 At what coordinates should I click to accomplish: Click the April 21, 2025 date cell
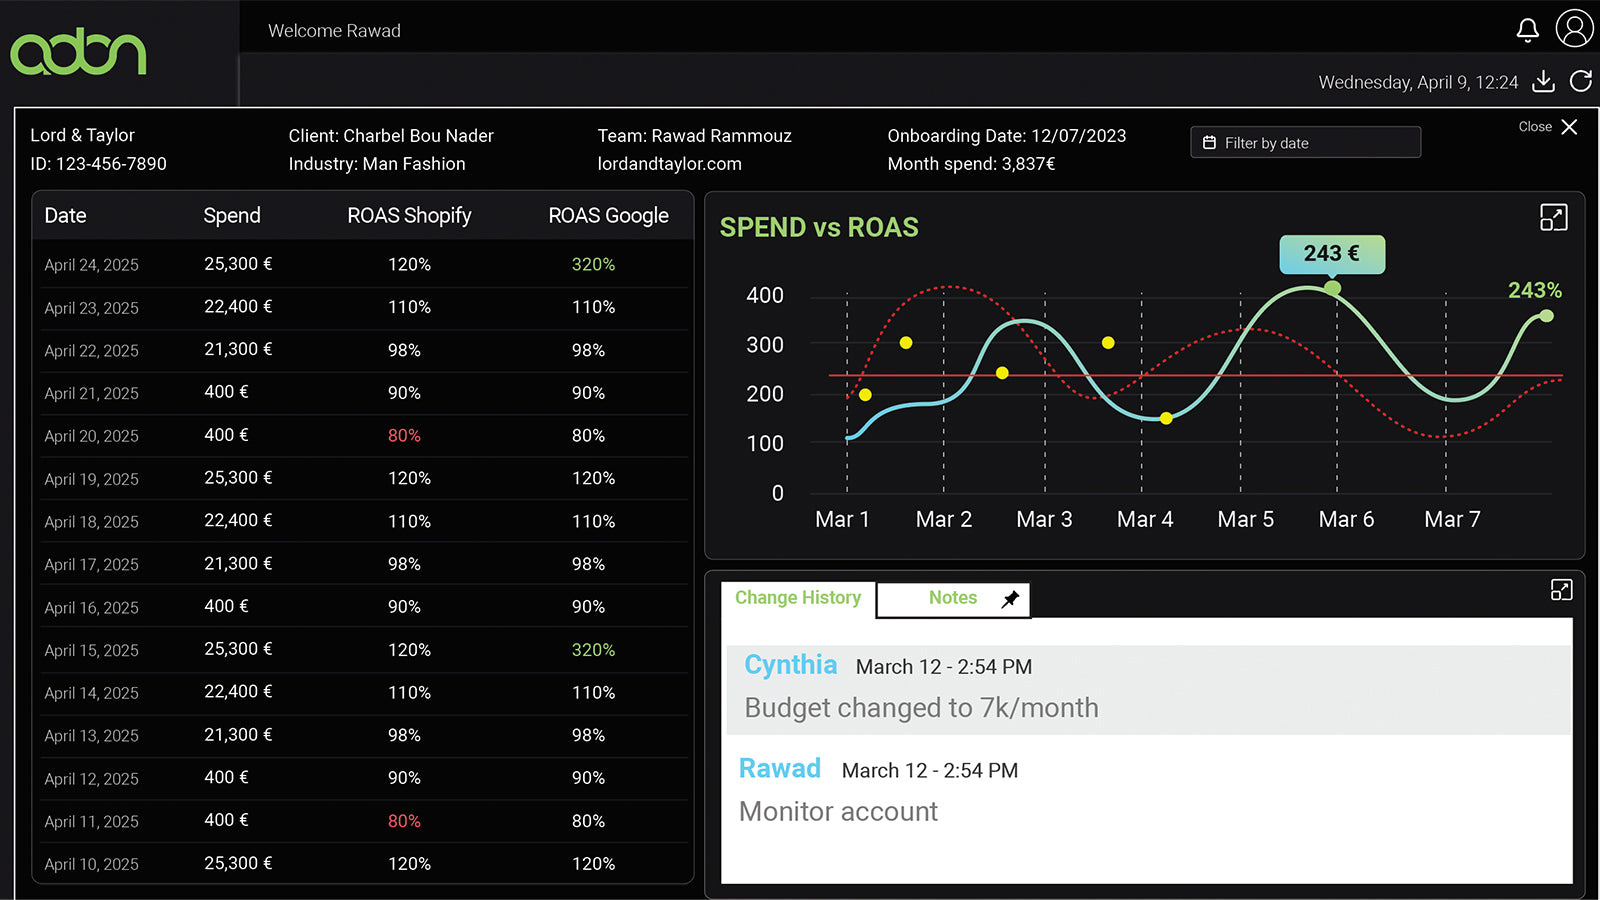coord(91,394)
